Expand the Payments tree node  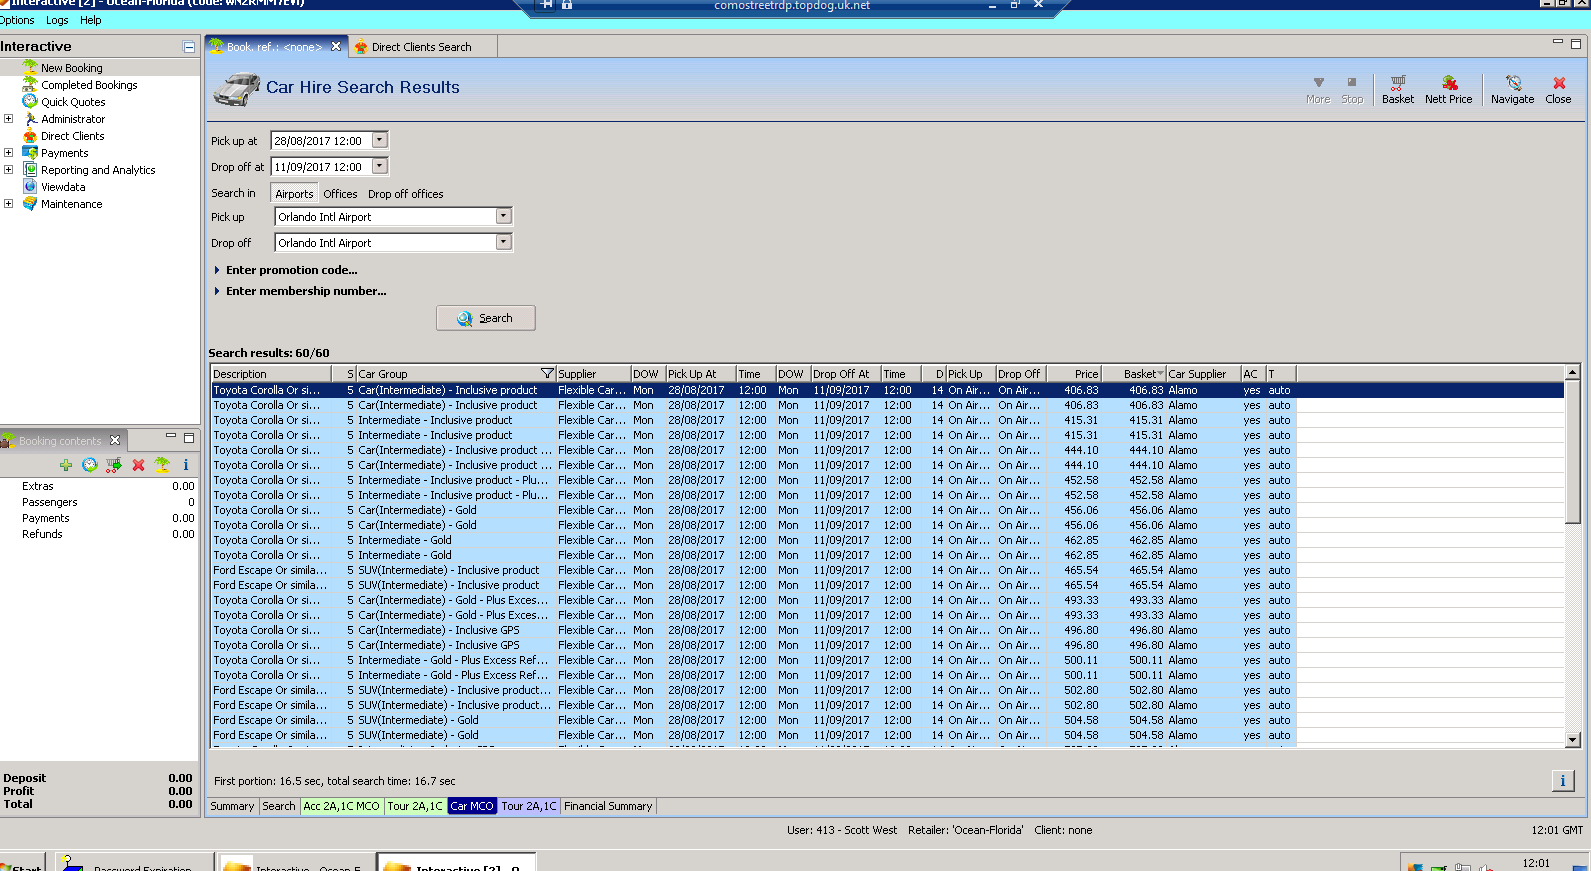tap(8, 152)
